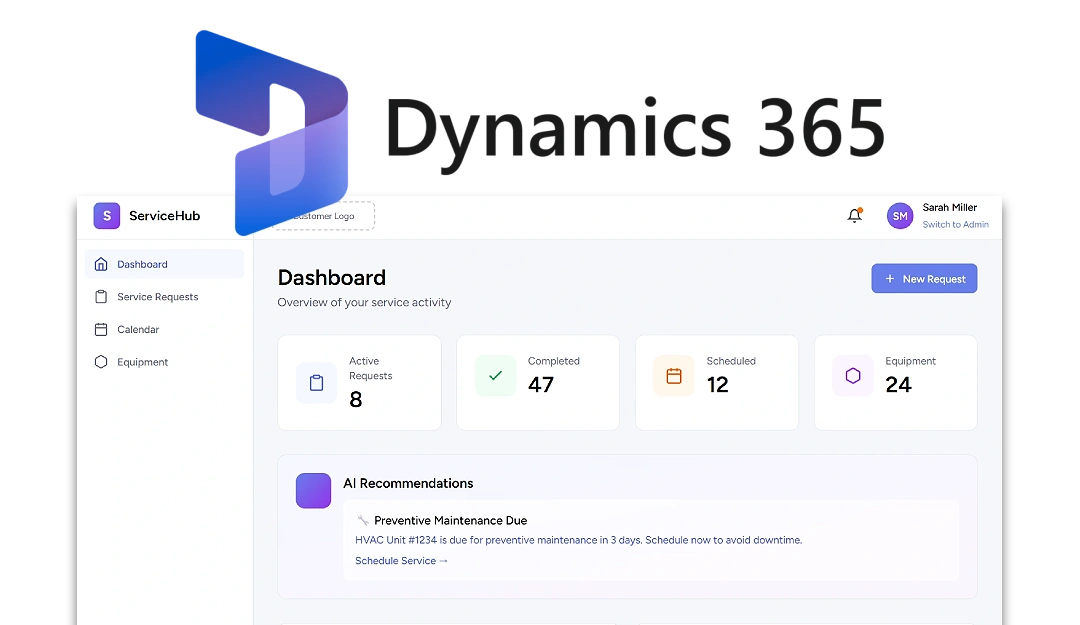Click the wrench icon next to Preventive Maintenance Due
This screenshot has width=1080, height=625.
coord(363,520)
